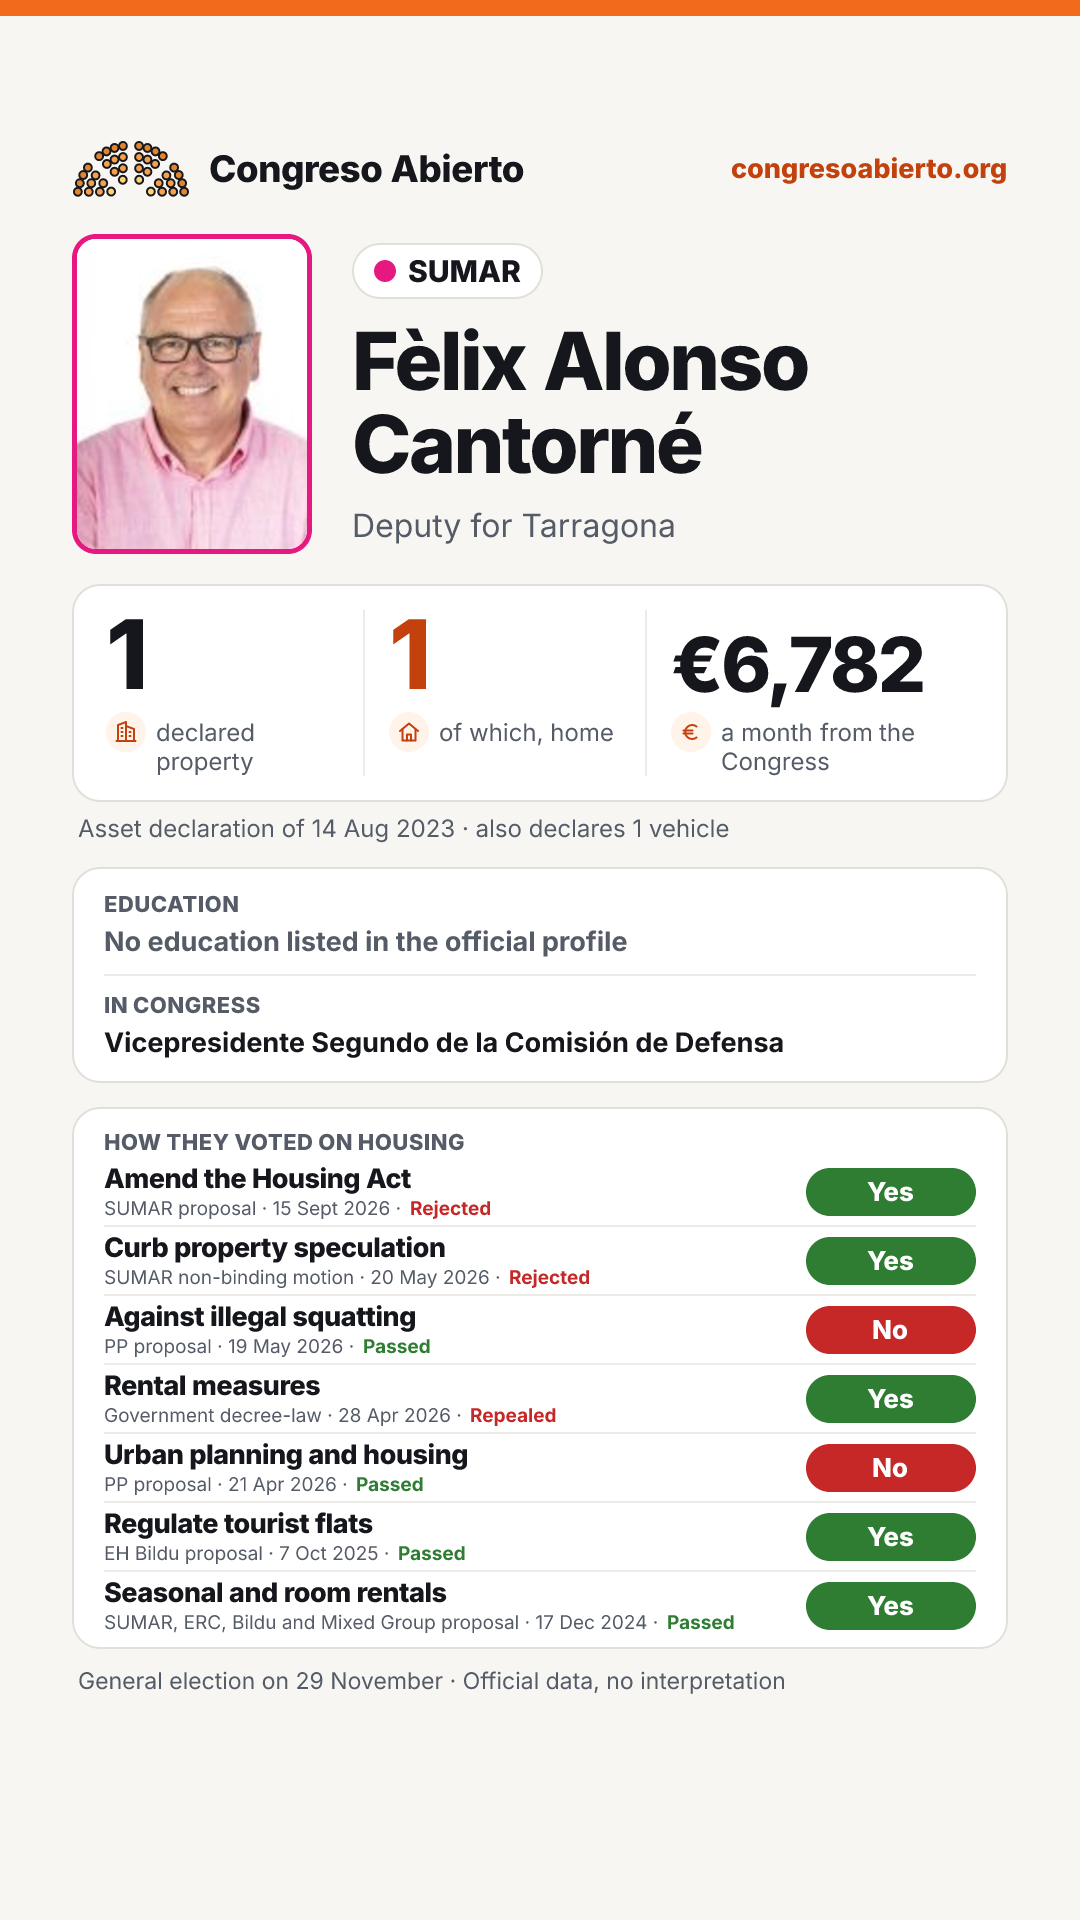This screenshot has width=1080, height=1920.
Task: Click the €6,782 monthly salary figure
Action: click(799, 665)
